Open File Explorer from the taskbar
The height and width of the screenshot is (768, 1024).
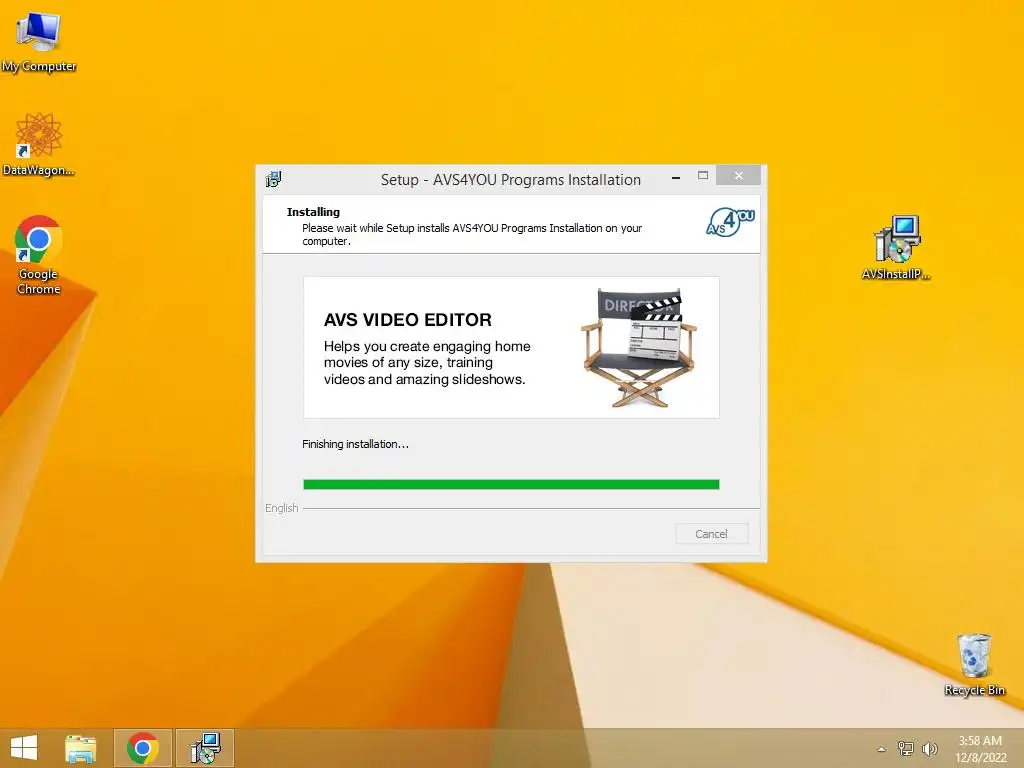pos(81,748)
